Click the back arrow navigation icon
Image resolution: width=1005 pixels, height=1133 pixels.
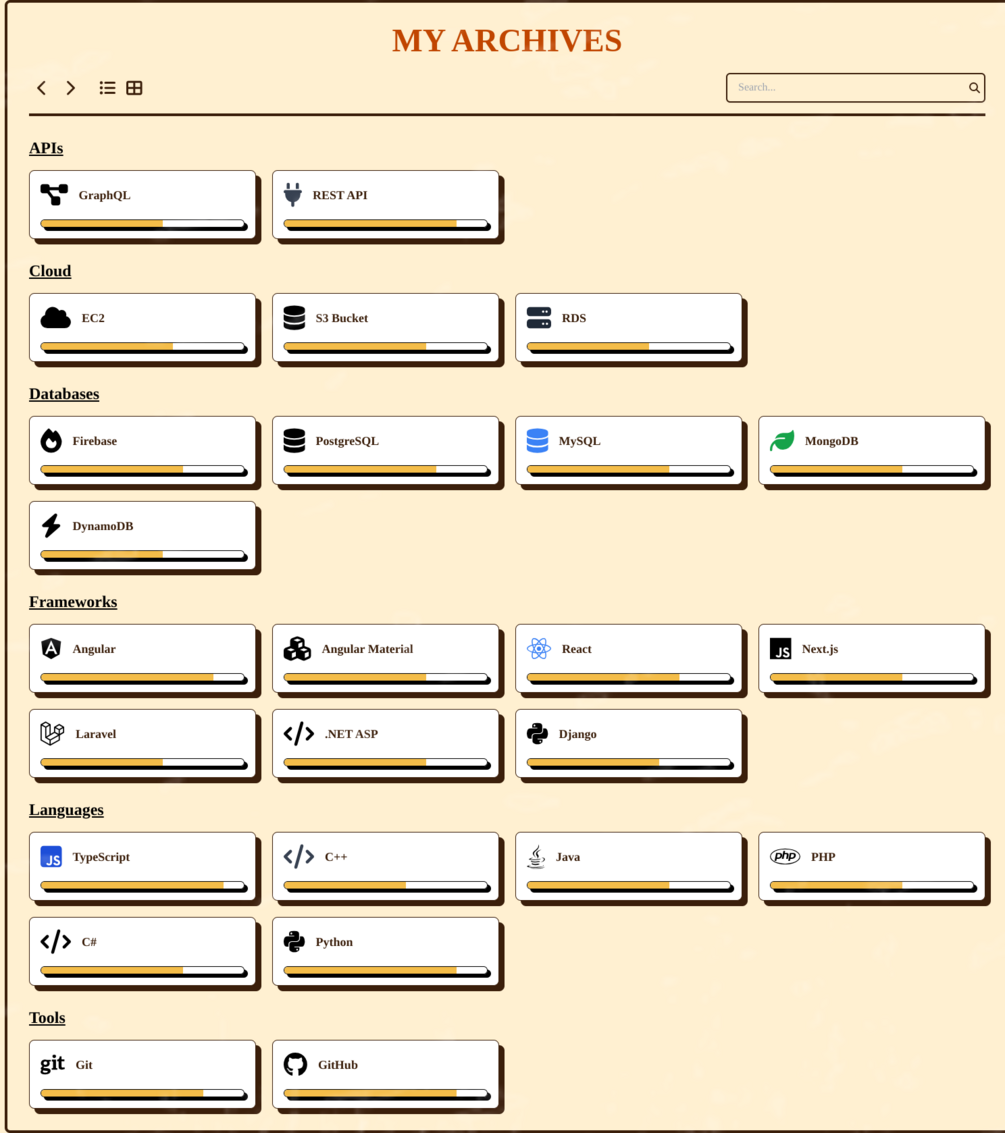(x=41, y=88)
